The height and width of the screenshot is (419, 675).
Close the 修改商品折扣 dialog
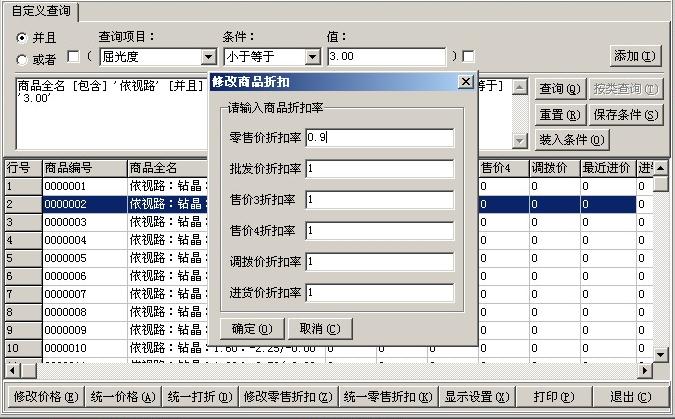coord(465,81)
